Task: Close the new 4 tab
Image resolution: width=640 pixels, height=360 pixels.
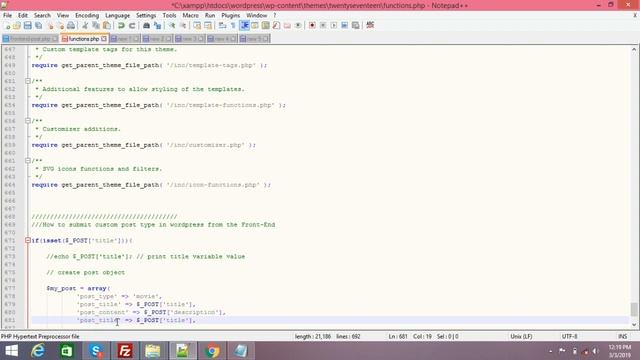Action: click(x=233, y=39)
